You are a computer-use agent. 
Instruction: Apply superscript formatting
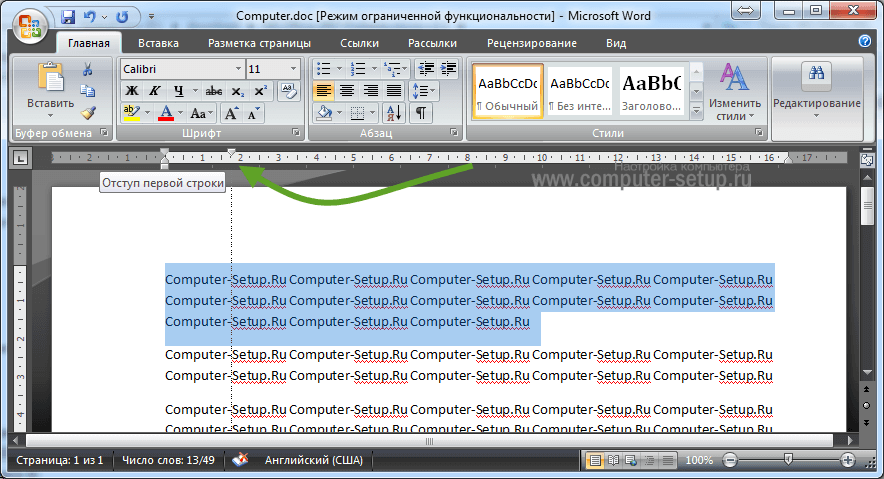(260, 91)
